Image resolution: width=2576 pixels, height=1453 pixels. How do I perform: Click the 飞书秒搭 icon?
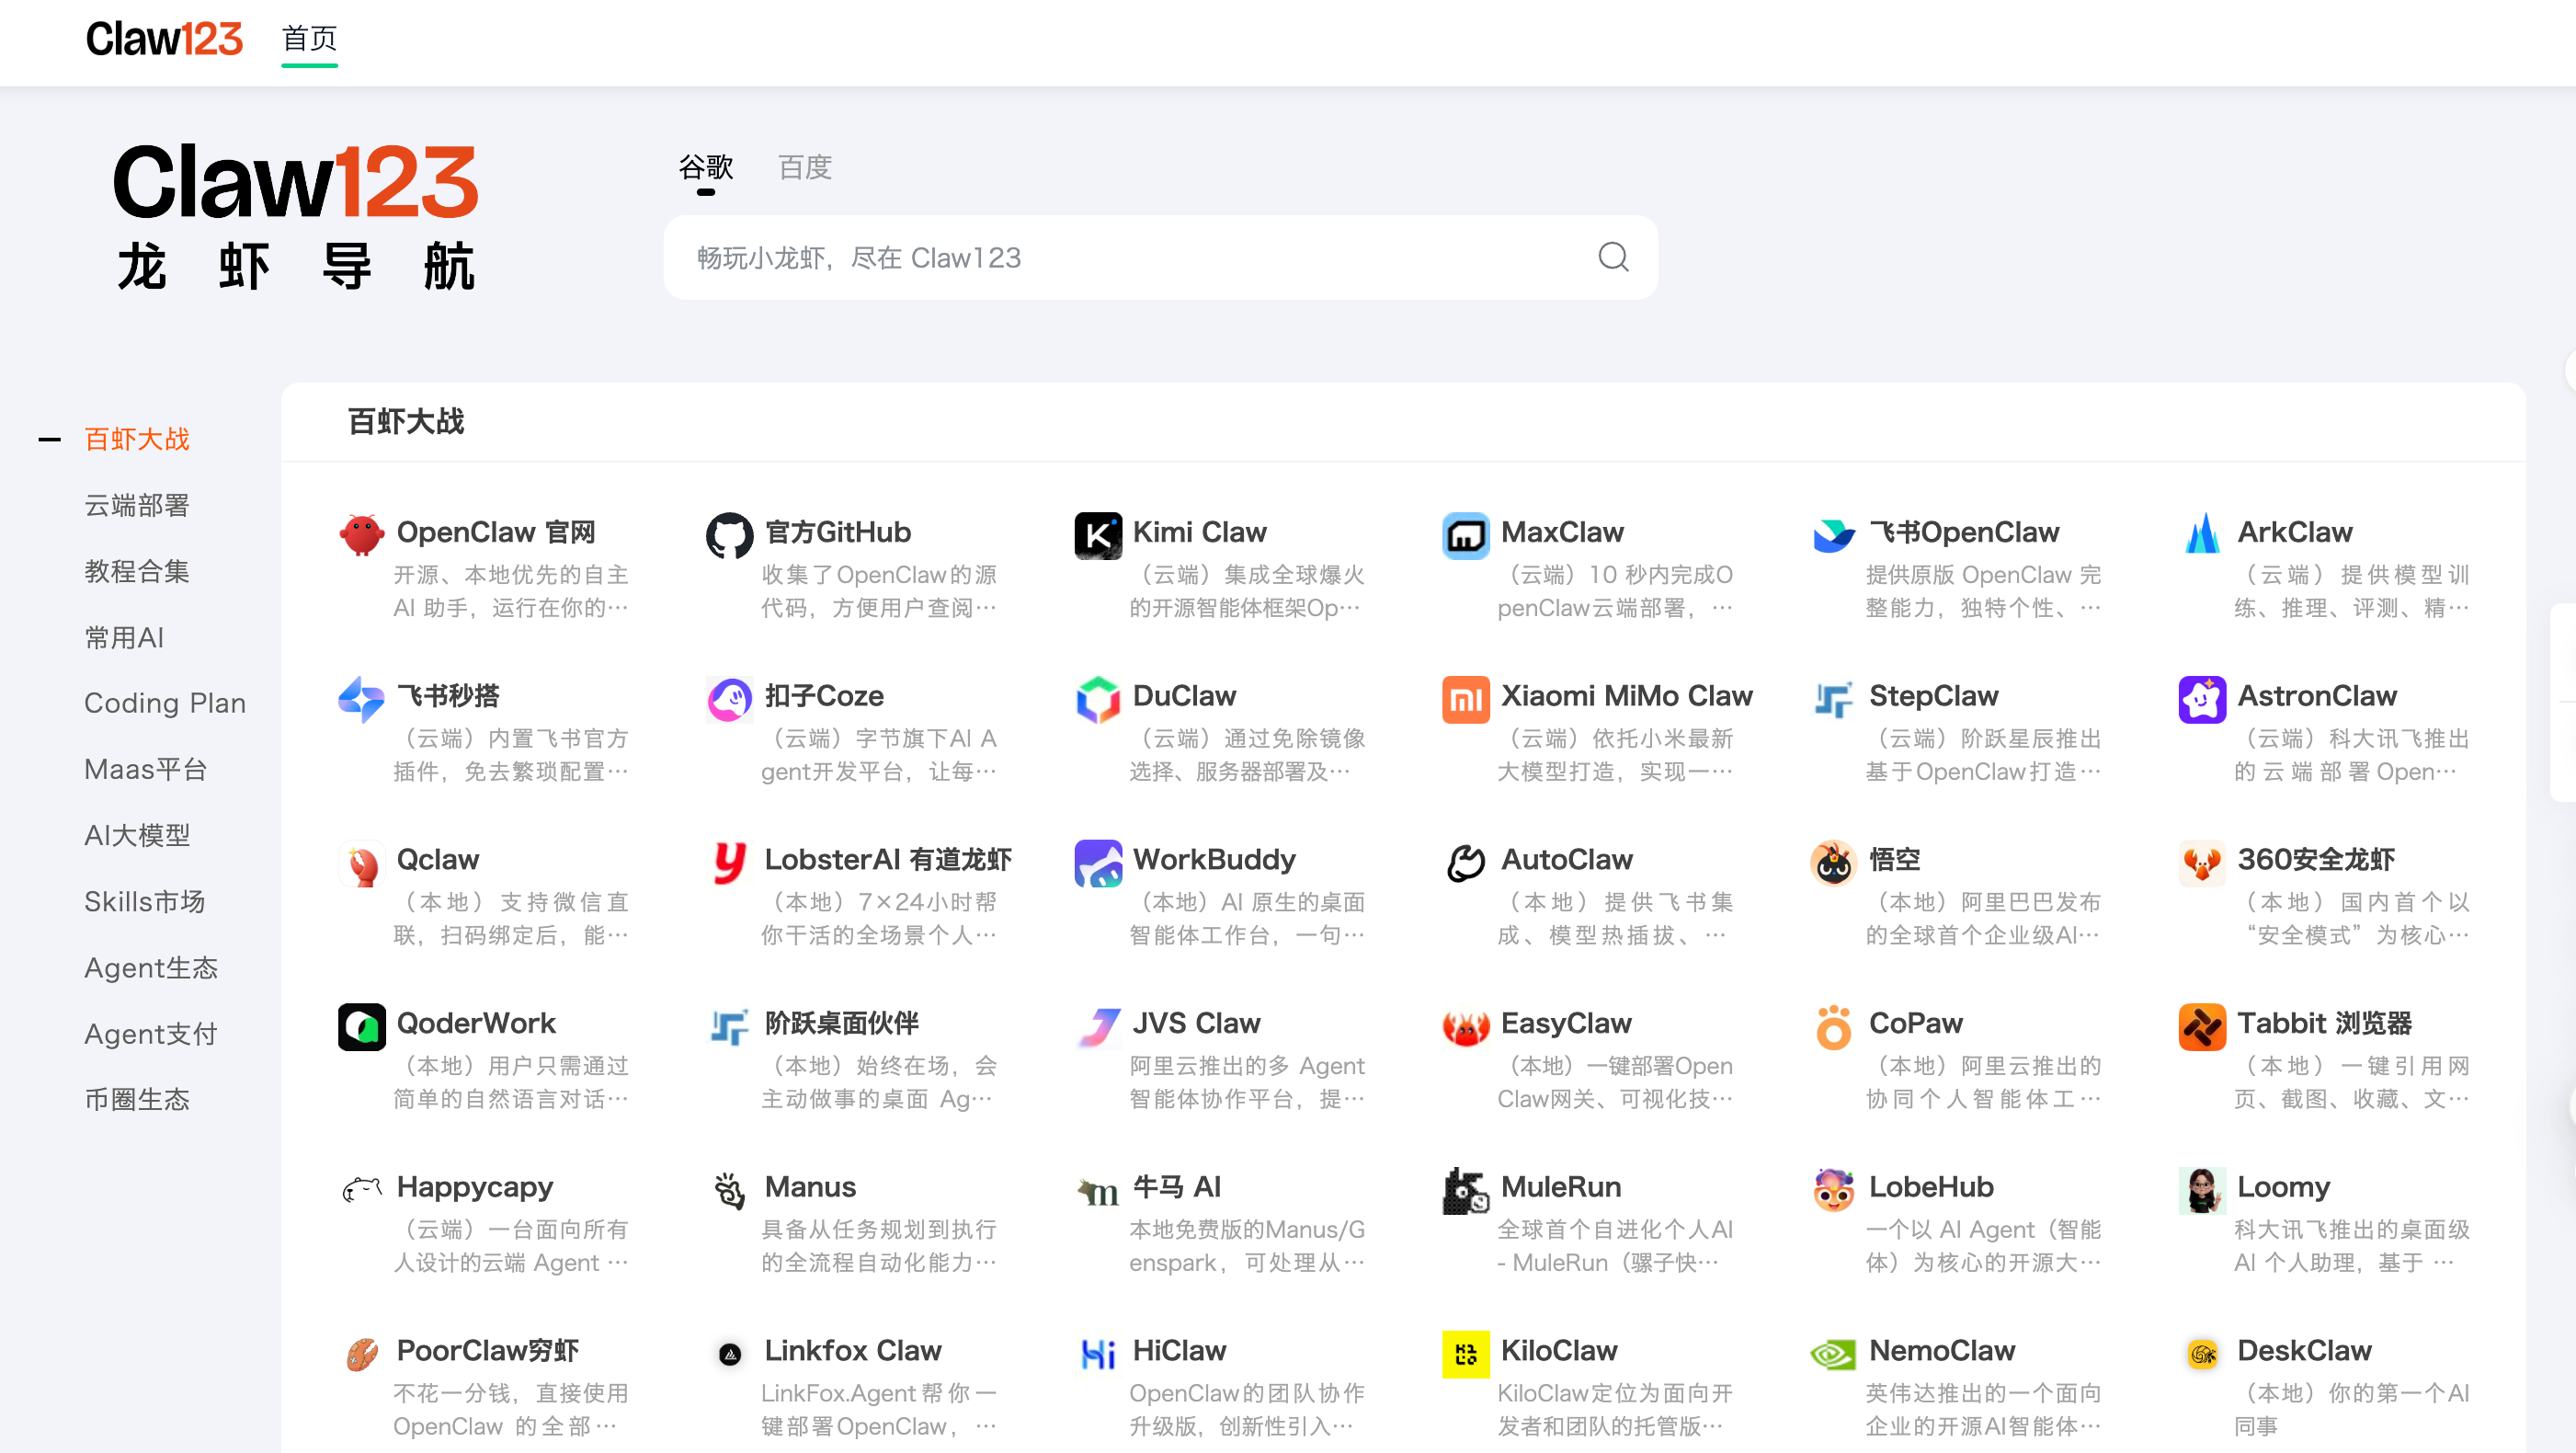point(361,699)
